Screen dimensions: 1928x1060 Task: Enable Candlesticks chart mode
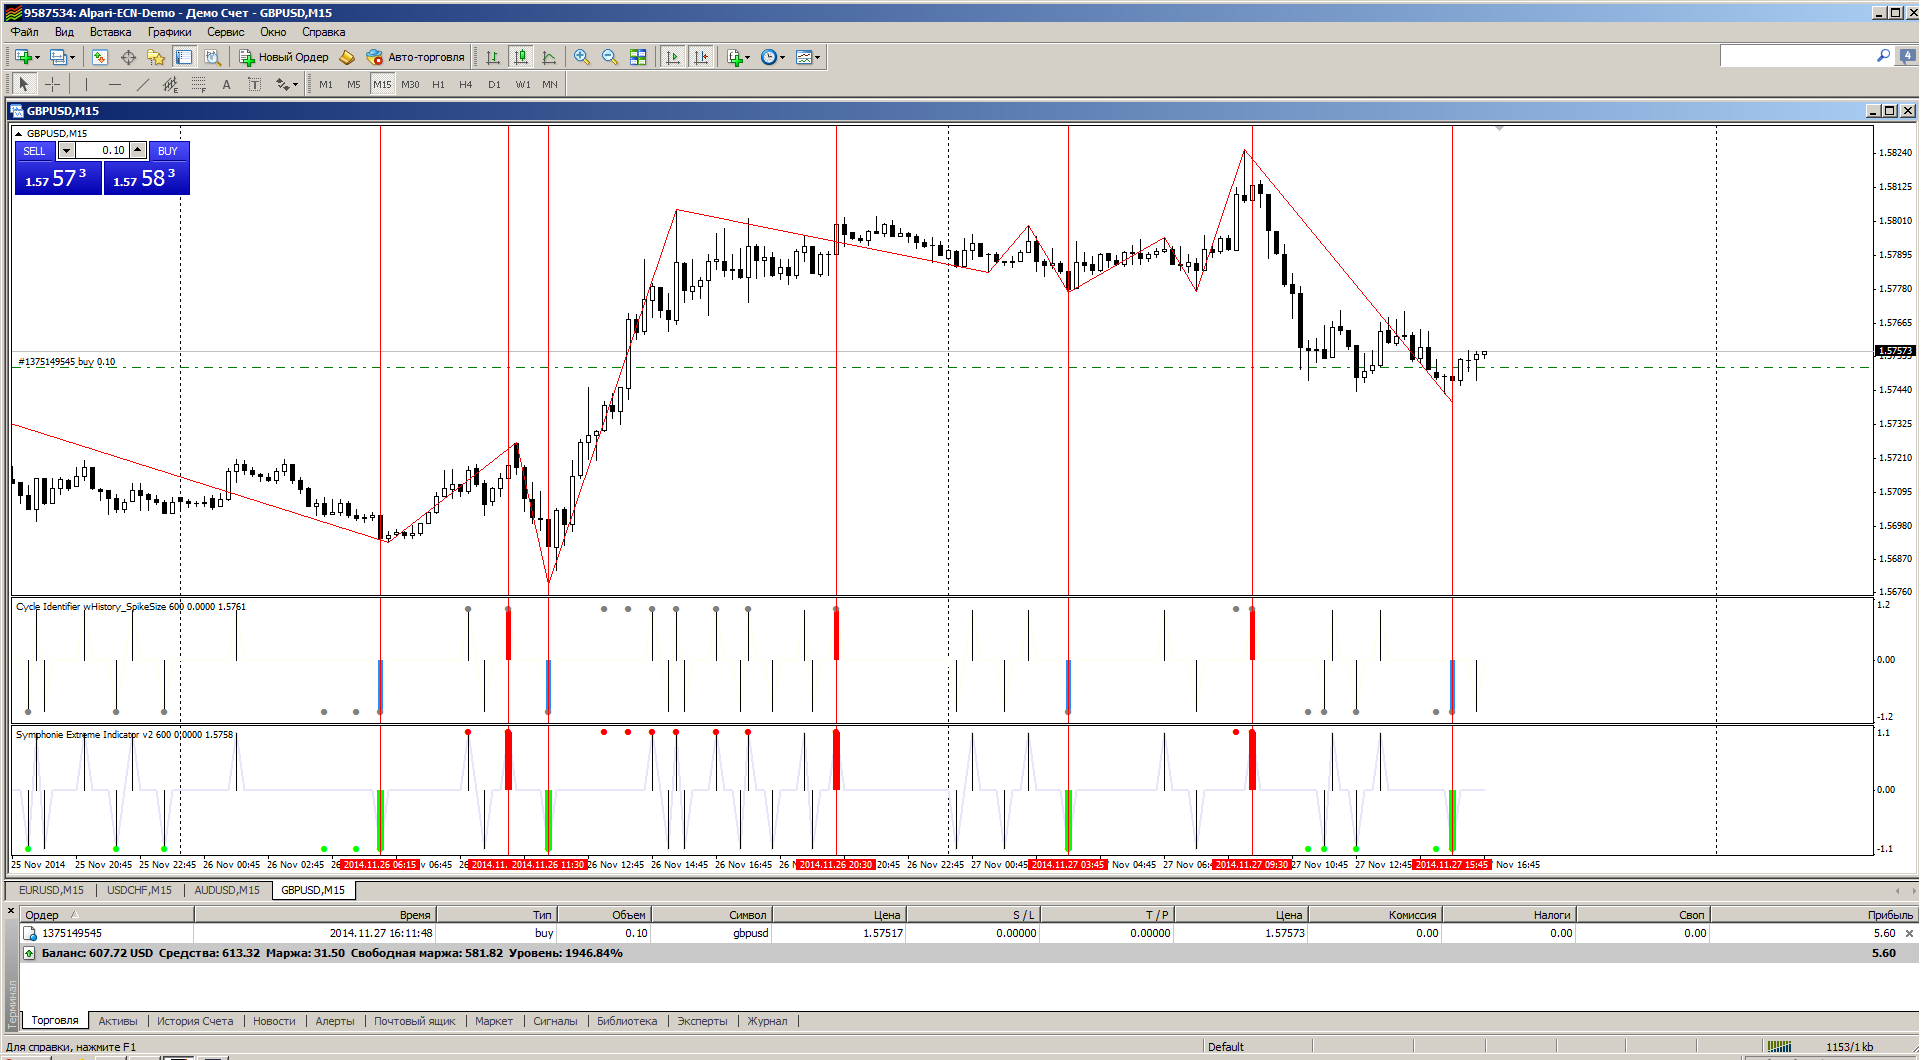521,57
